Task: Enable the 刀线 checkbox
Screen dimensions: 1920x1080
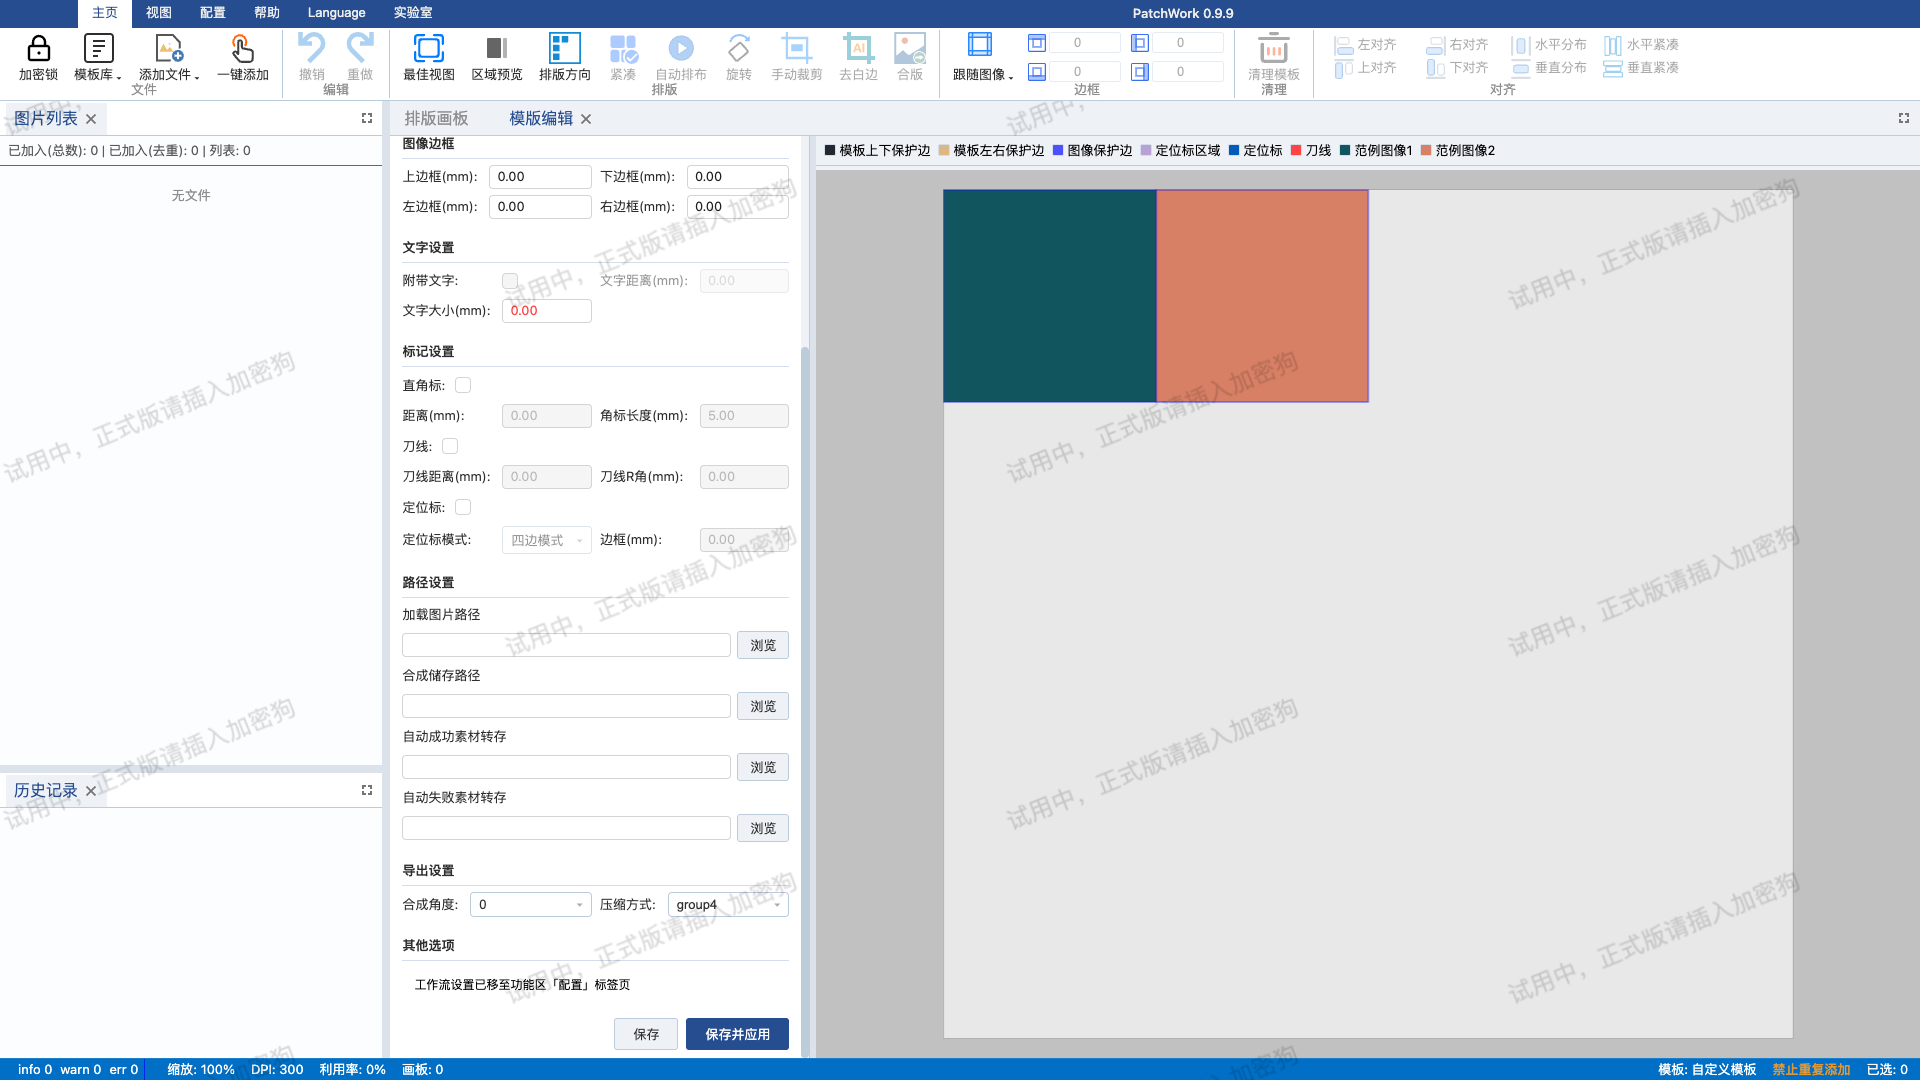Action: click(450, 446)
